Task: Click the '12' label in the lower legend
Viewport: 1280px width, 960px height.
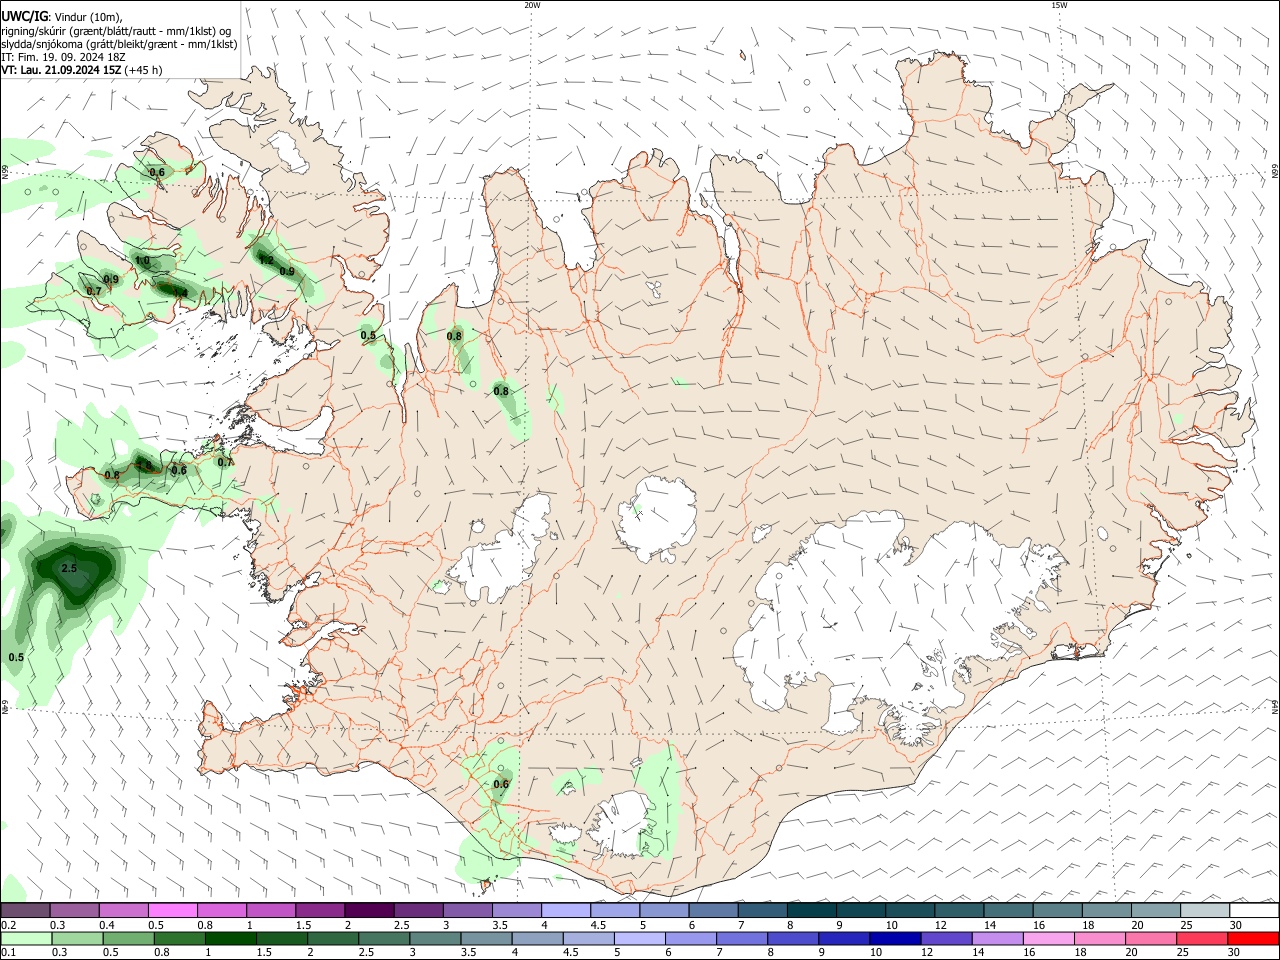Action: (x=927, y=952)
